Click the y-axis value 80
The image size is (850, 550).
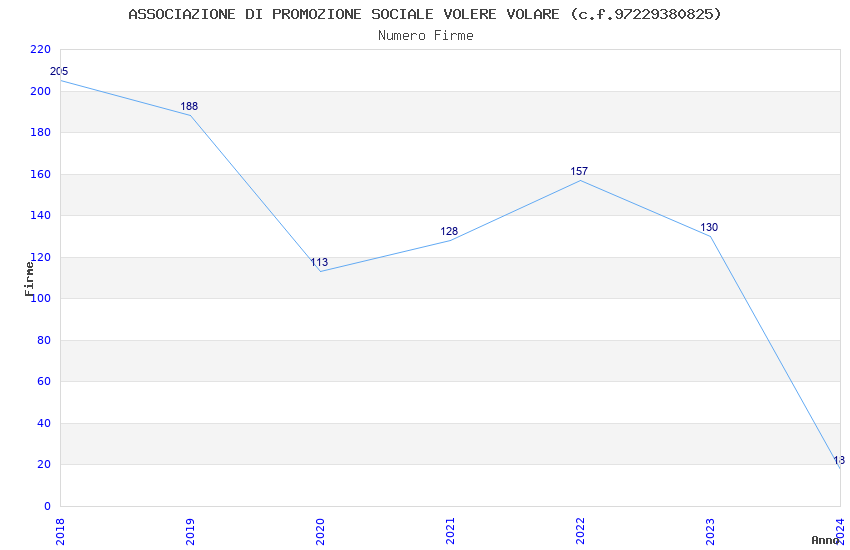[44, 340]
